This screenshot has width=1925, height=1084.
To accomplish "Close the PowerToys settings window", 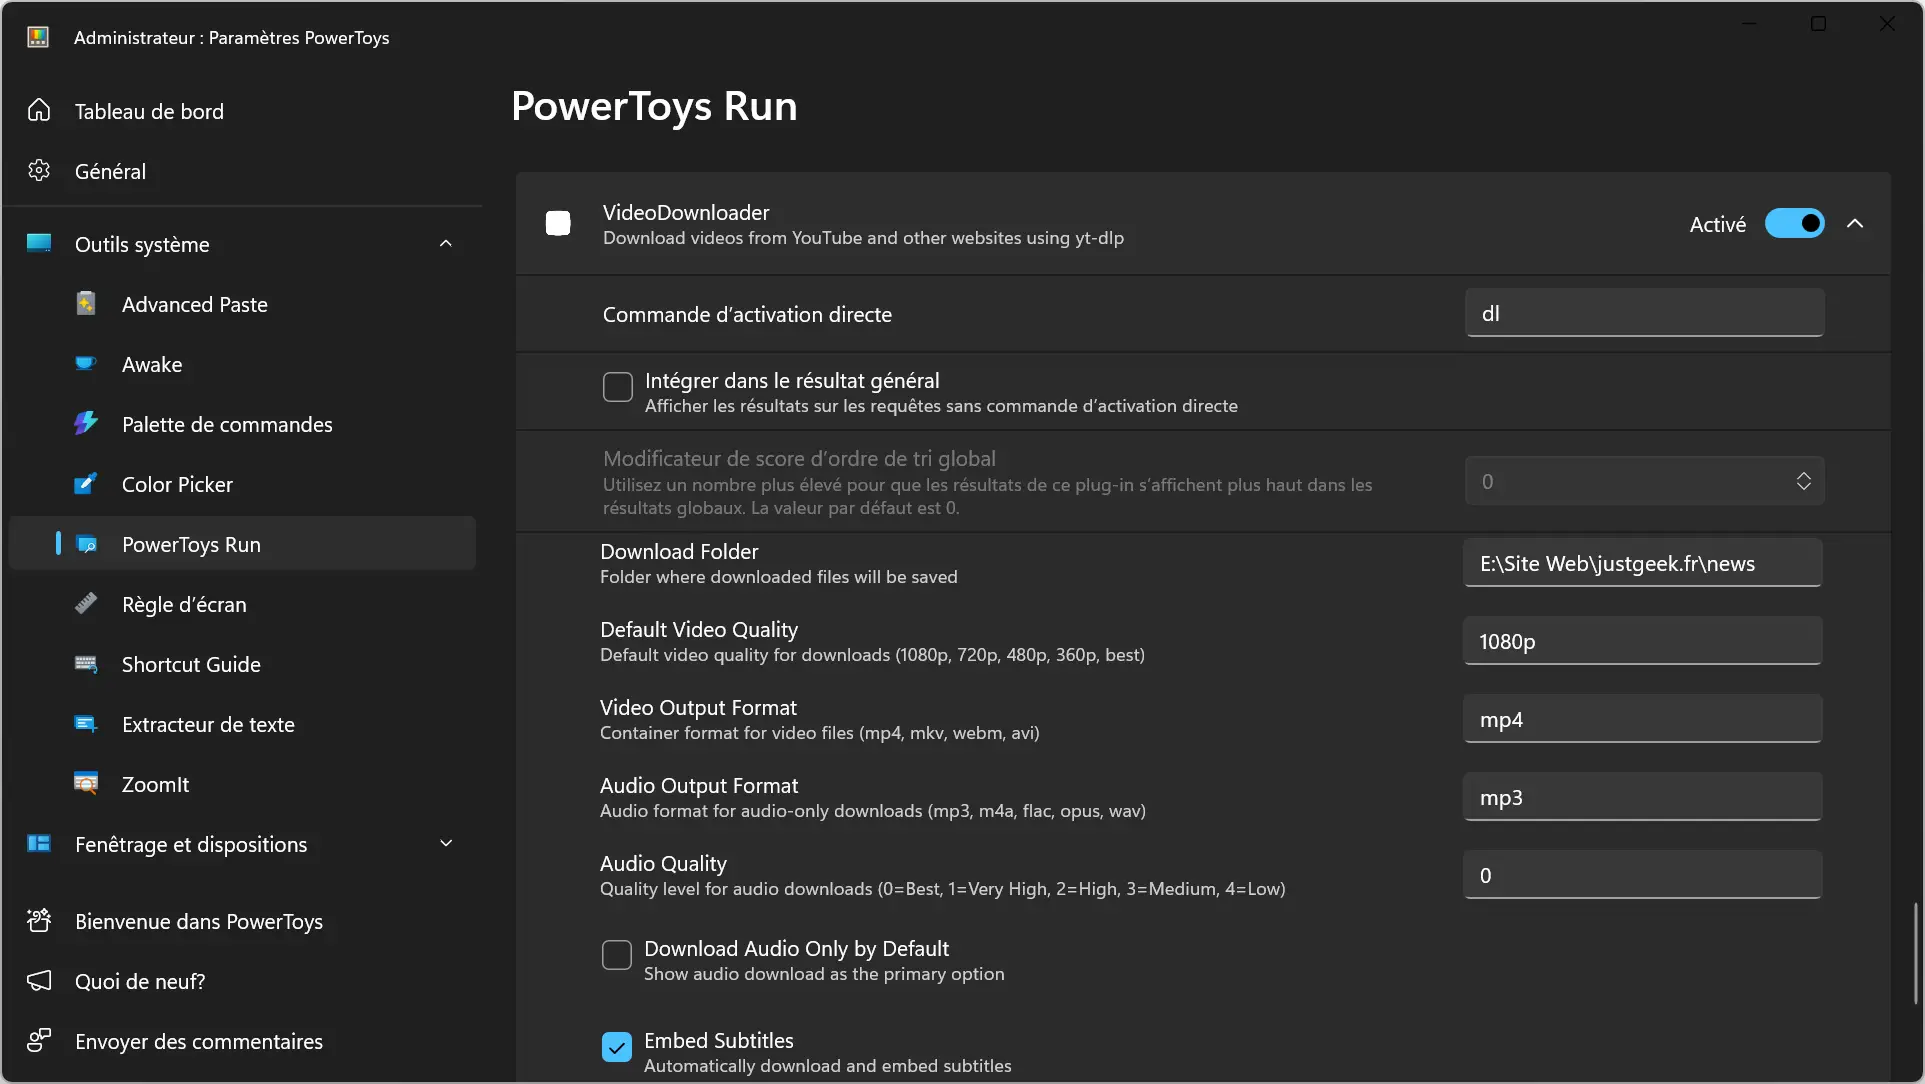I will (x=1887, y=23).
